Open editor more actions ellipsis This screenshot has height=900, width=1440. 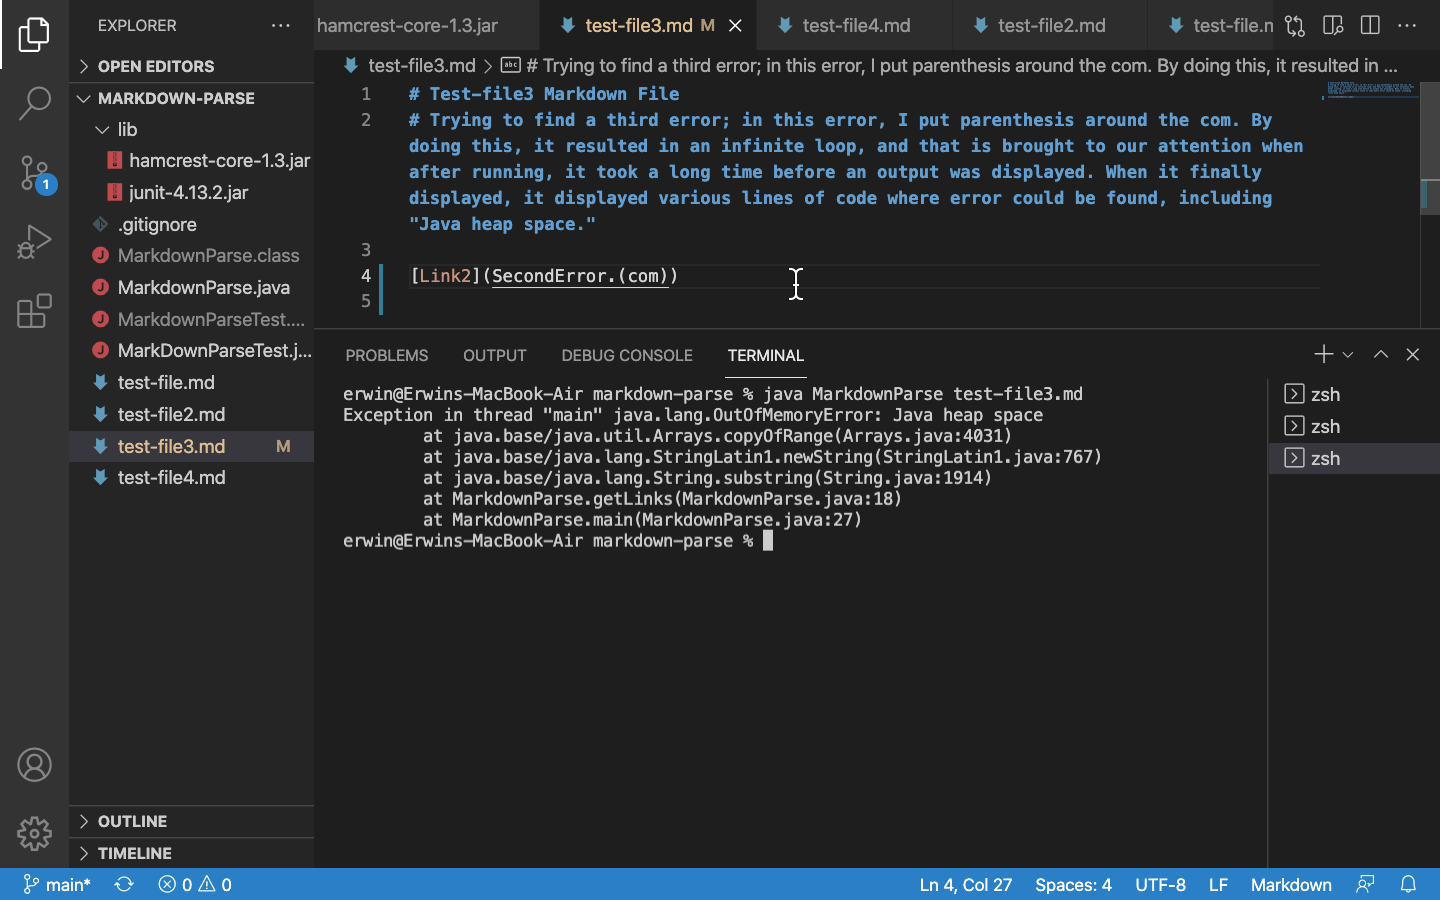pyautogui.click(x=1407, y=26)
